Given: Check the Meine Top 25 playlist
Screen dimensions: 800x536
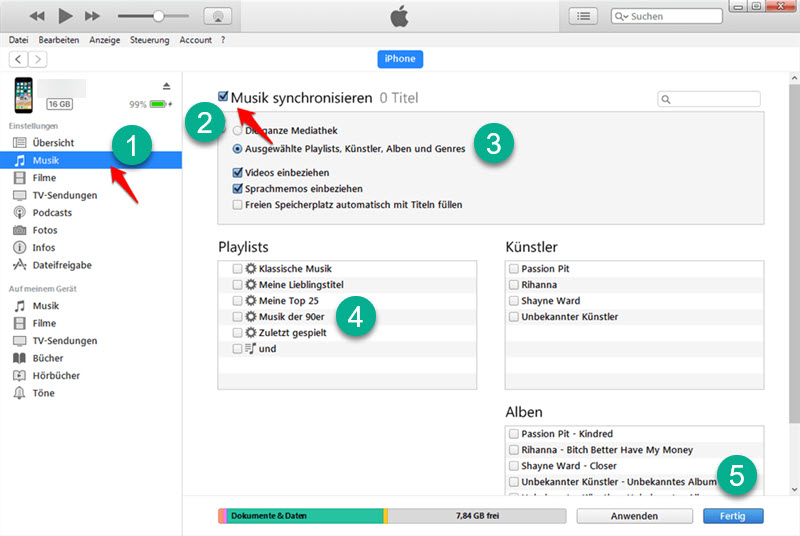Looking at the screenshot, I should click(237, 300).
